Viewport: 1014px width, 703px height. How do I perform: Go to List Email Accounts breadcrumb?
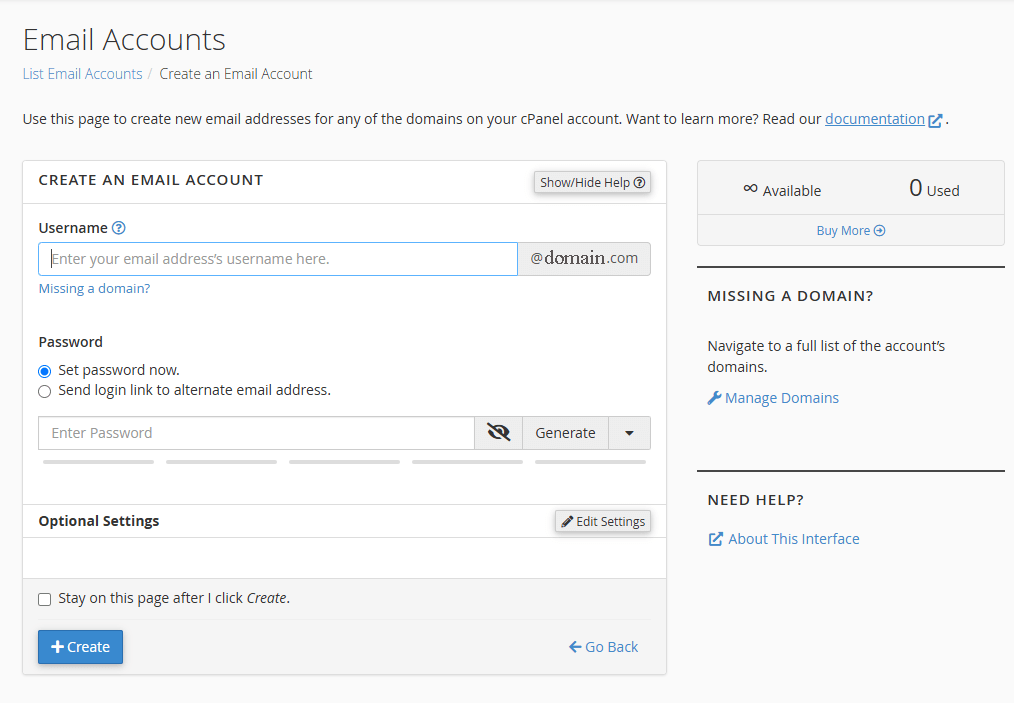(x=82, y=74)
